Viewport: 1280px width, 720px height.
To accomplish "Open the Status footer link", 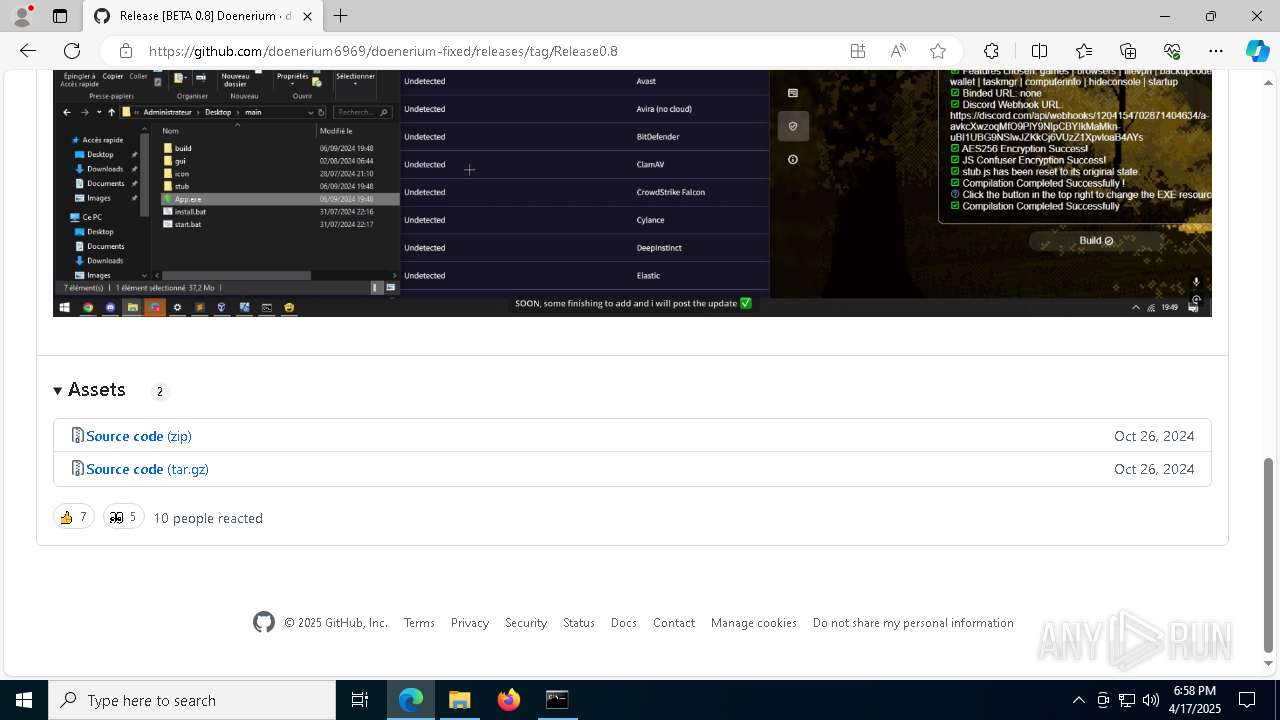I will 579,623.
